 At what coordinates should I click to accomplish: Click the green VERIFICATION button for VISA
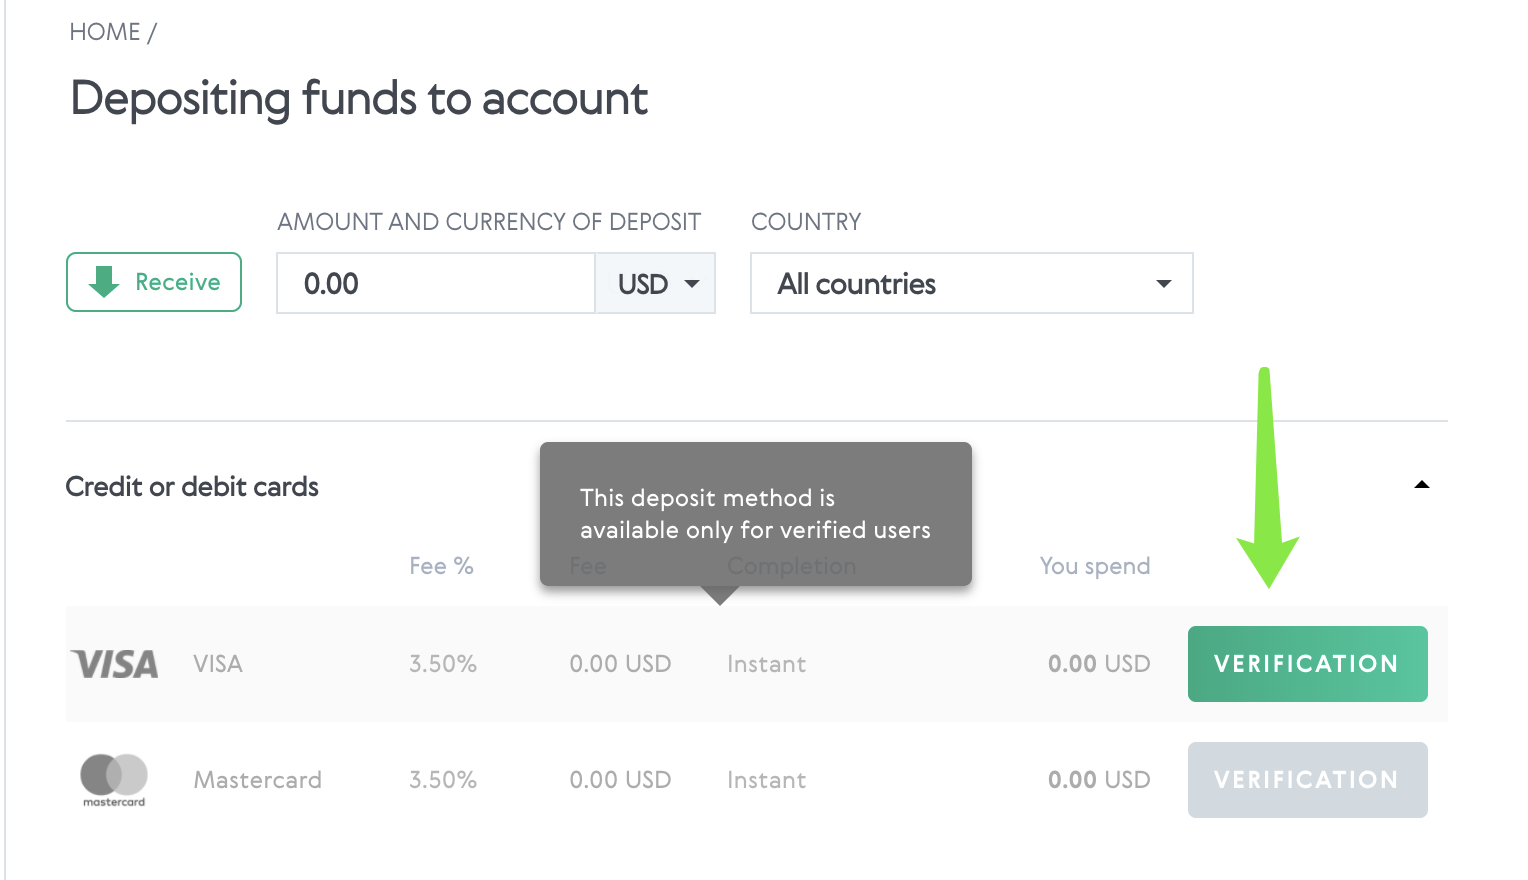point(1306,664)
